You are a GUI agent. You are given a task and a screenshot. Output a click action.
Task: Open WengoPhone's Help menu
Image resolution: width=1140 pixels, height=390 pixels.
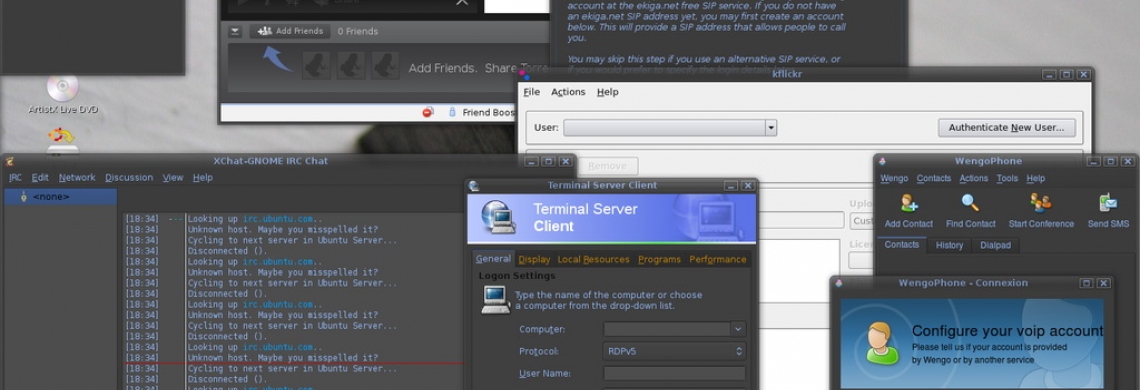click(x=1035, y=178)
